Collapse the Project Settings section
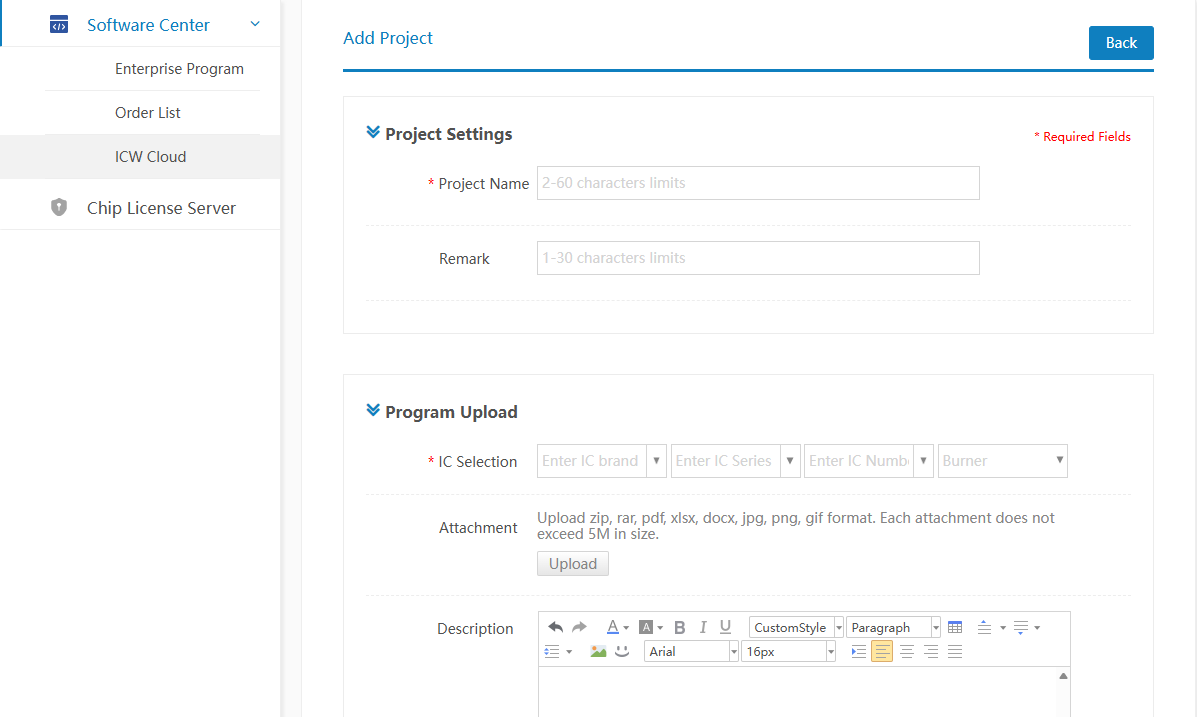The height and width of the screenshot is (717, 1197). pos(373,133)
